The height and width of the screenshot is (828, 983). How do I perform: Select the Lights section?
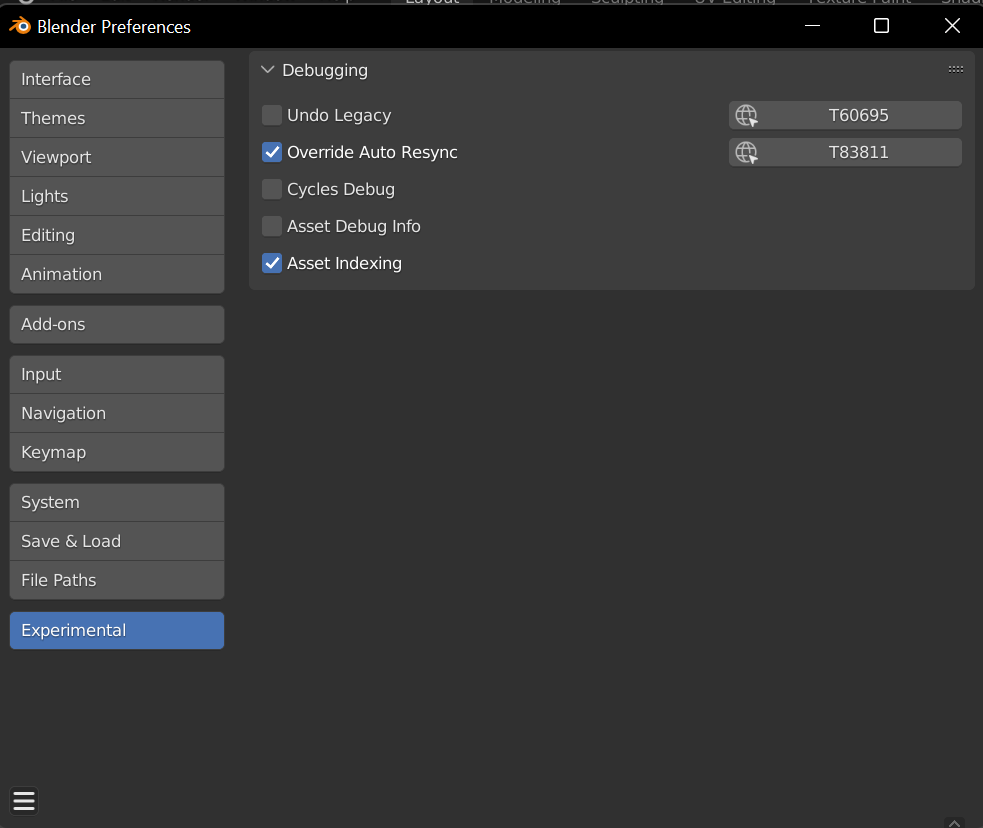[117, 196]
